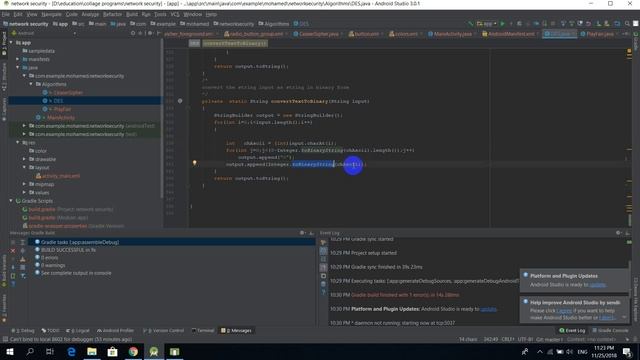This screenshot has width=640, height=360.
Task: Collapse the res folder
Action: click(18, 142)
